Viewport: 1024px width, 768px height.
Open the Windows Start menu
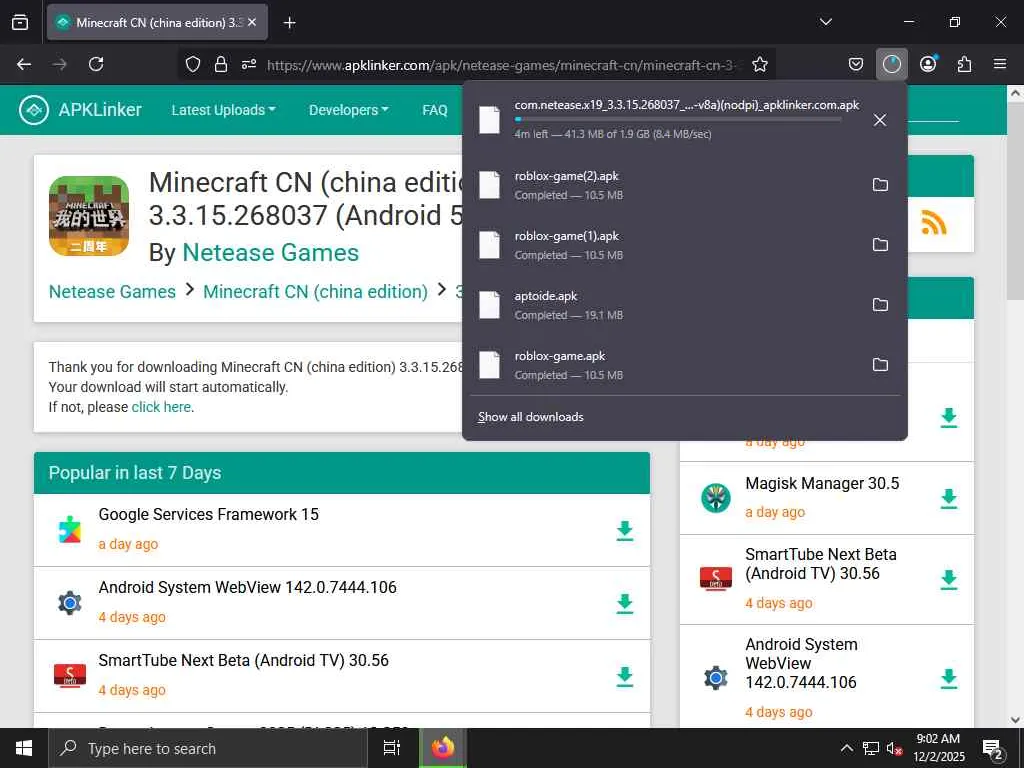point(24,748)
